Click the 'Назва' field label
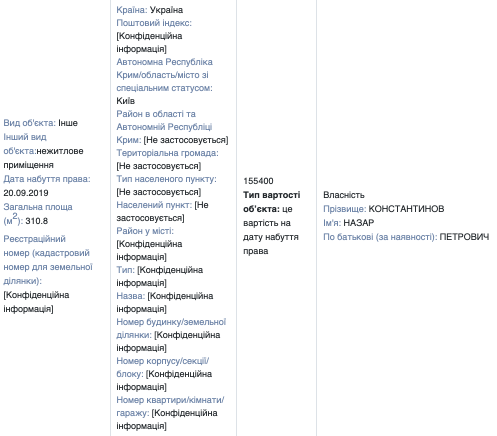Image resolution: width=497 pixels, height=436 pixels. point(131,296)
